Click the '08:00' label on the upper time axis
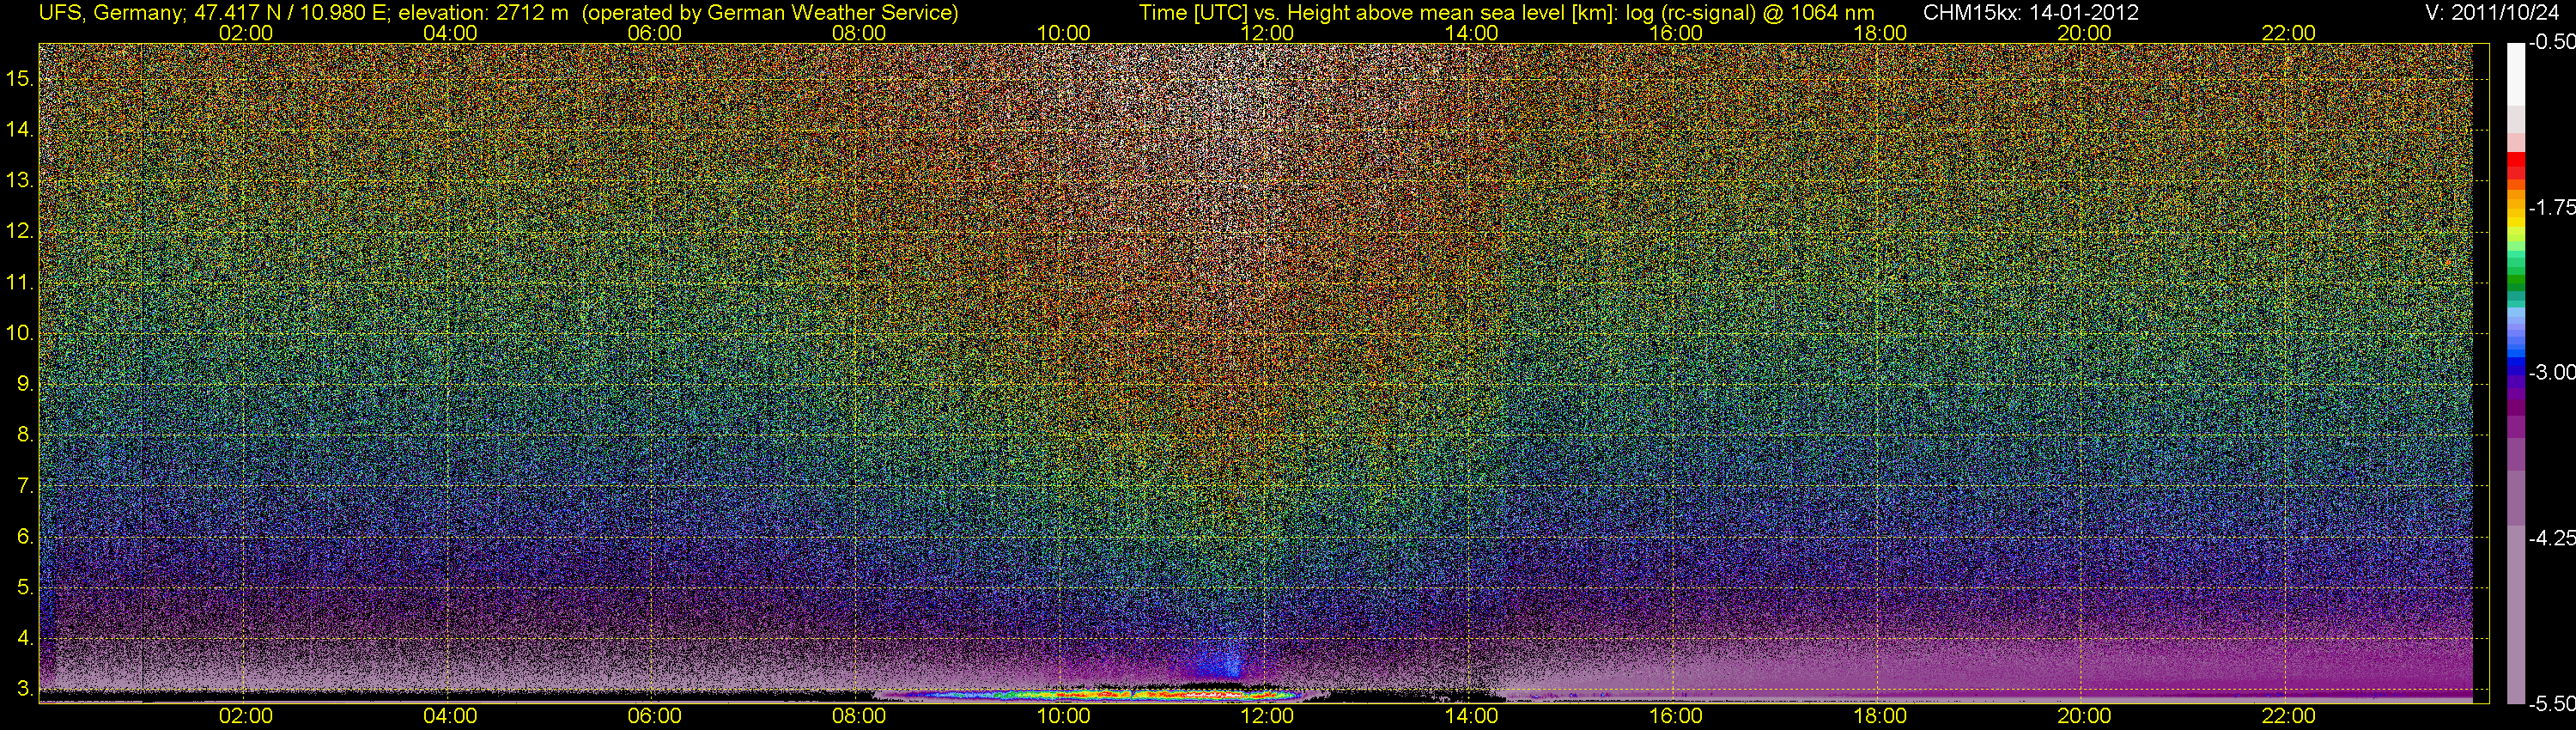This screenshot has height=730, width=2576. tap(859, 33)
